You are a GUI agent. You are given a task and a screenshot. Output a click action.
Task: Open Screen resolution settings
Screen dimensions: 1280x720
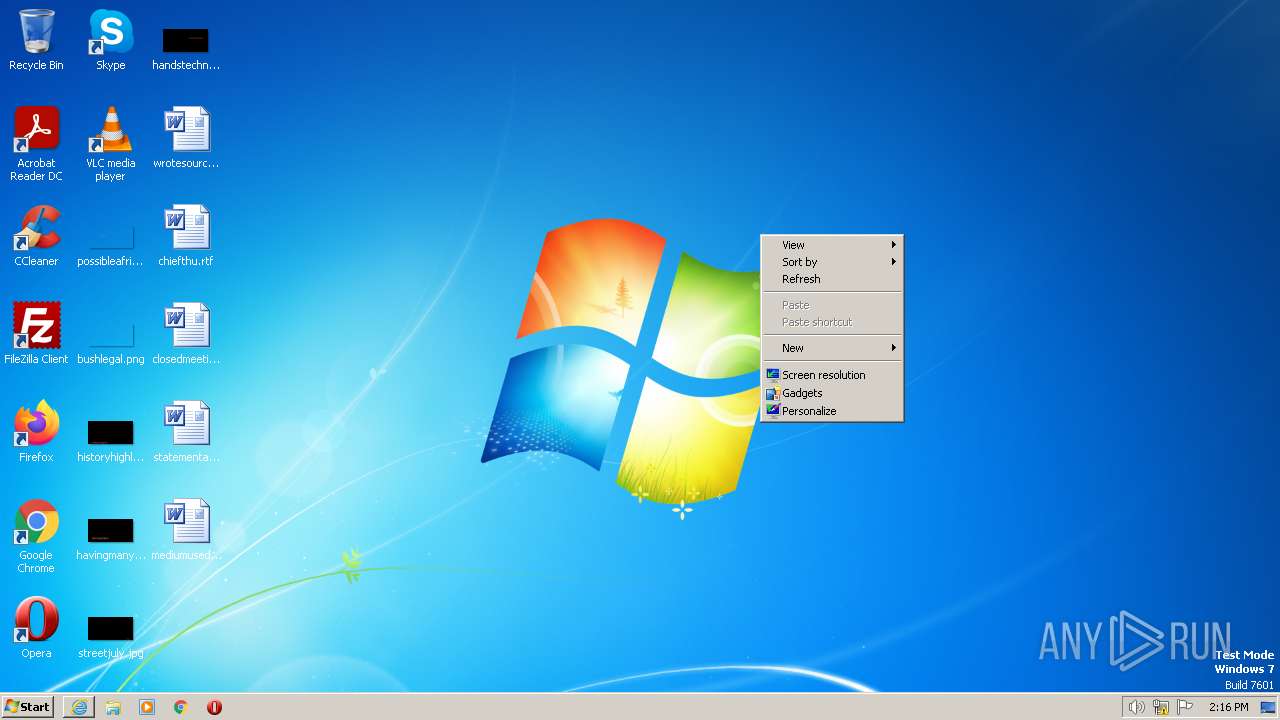pos(832,375)
